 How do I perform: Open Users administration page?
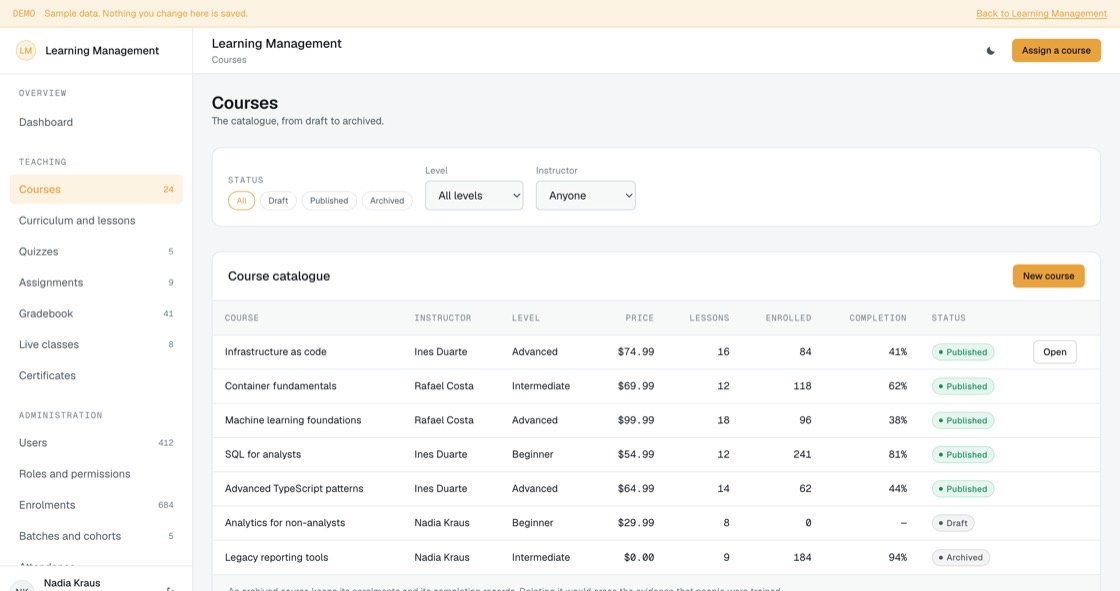[96, 442]
